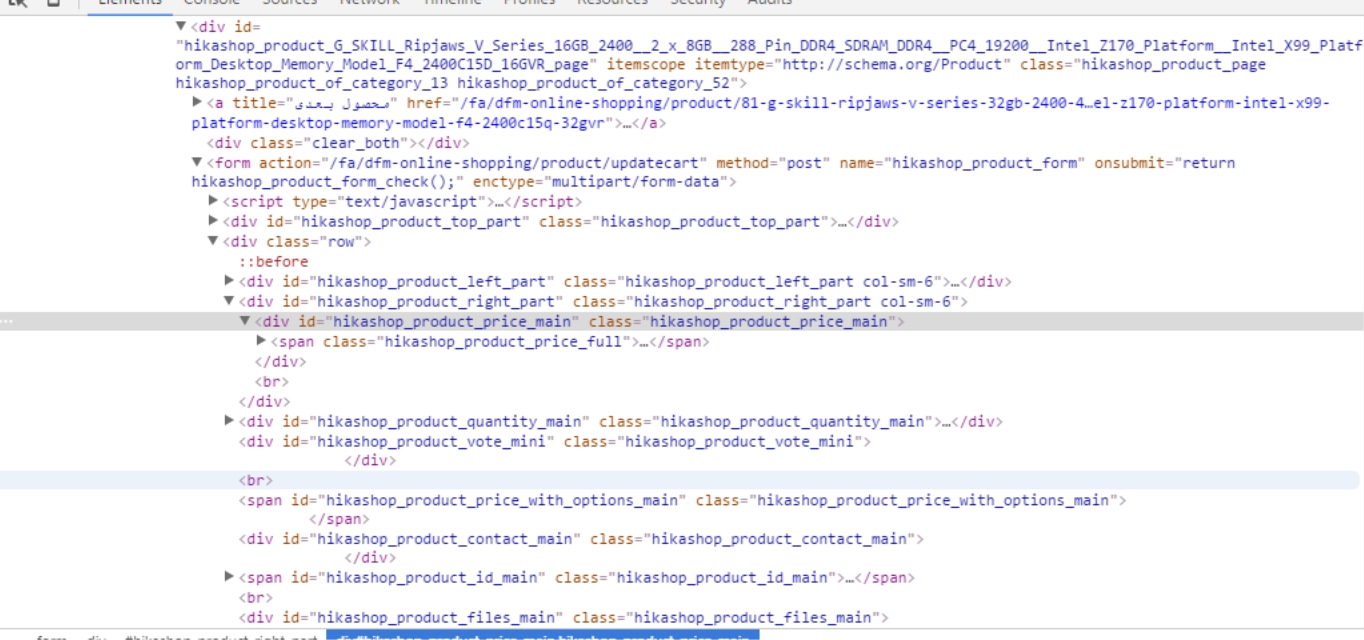Image resolution: width=1364 pixels, height=640 pixels.
Task: Collapse the selected hikashop_product_price_main div
Action: click(245, 321)
